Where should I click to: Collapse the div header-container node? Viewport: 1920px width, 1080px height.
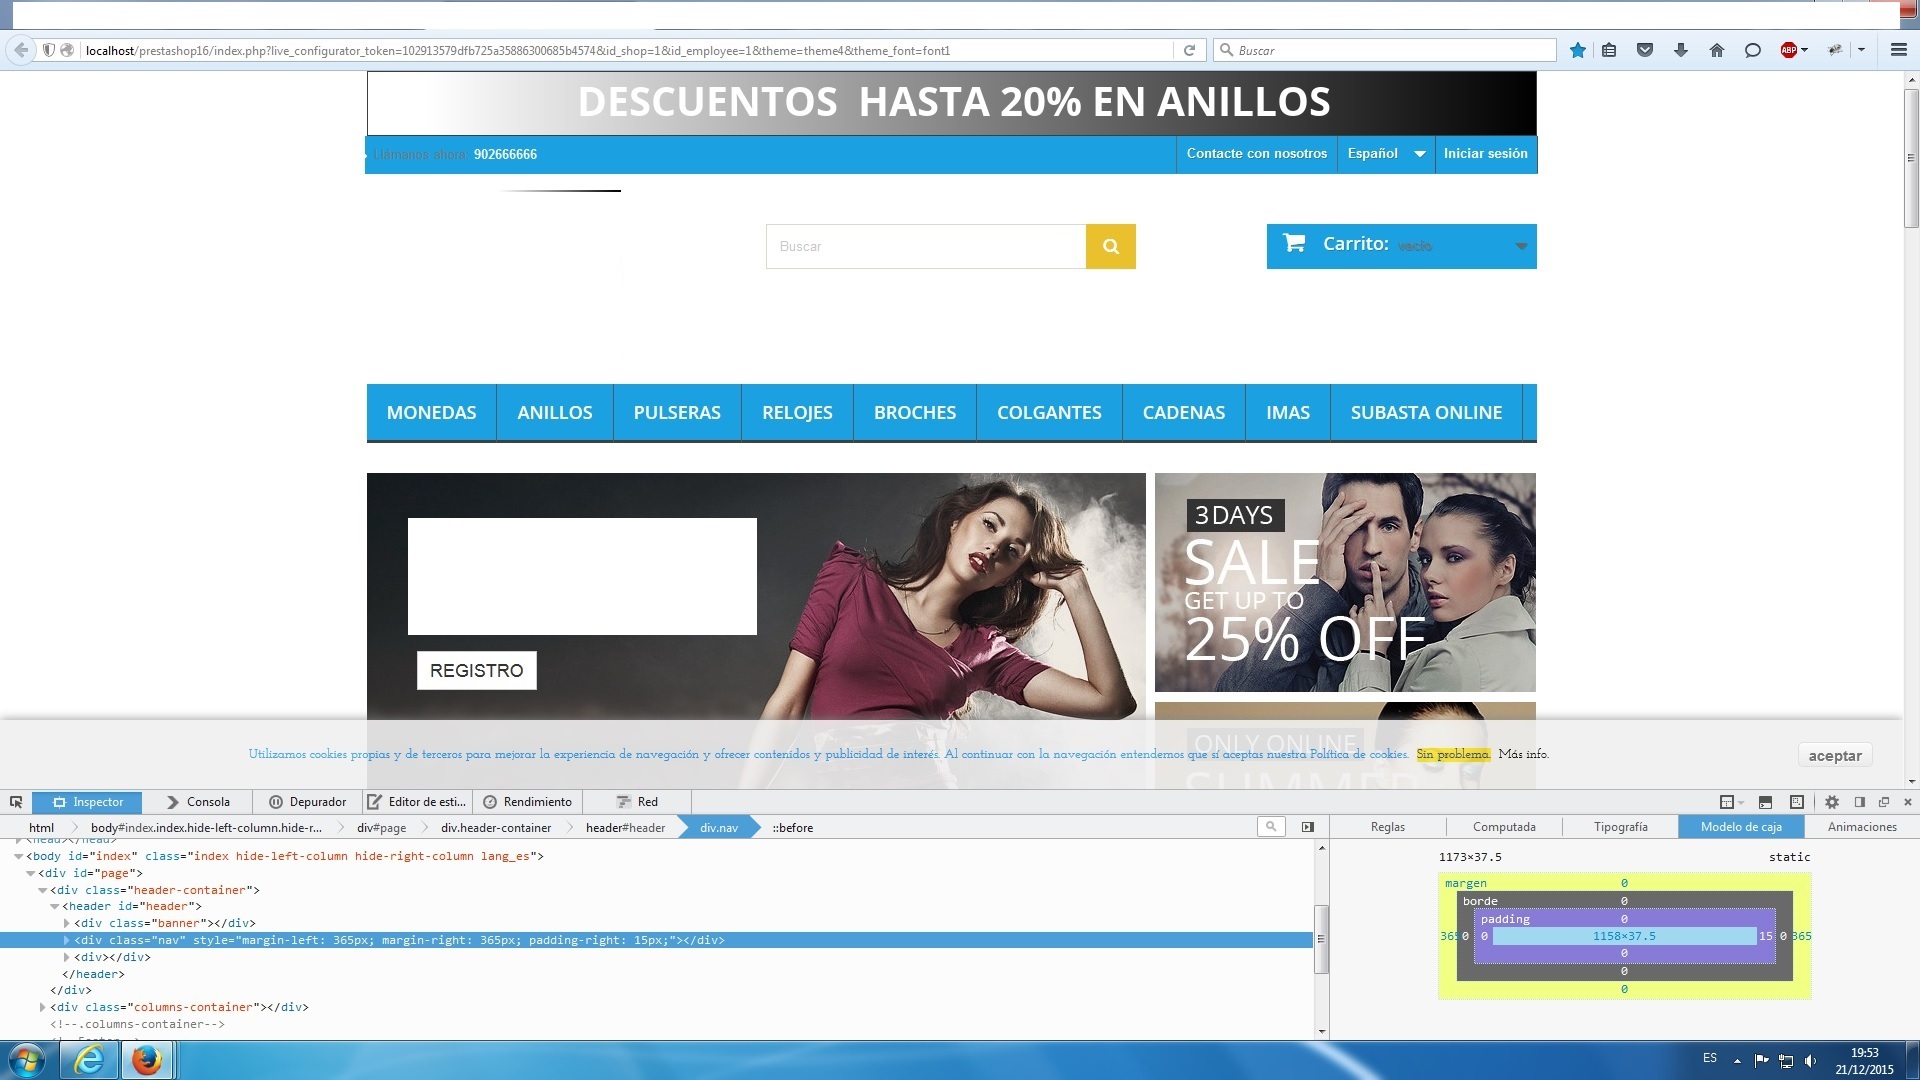[42, 890]
